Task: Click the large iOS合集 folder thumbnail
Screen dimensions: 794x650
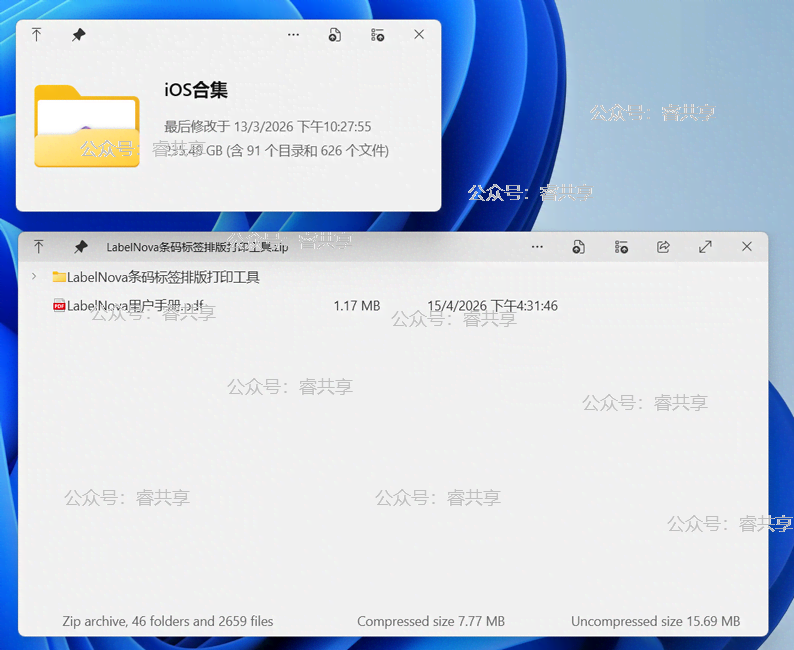Action: pyautogui.click(x=87, y=126)
